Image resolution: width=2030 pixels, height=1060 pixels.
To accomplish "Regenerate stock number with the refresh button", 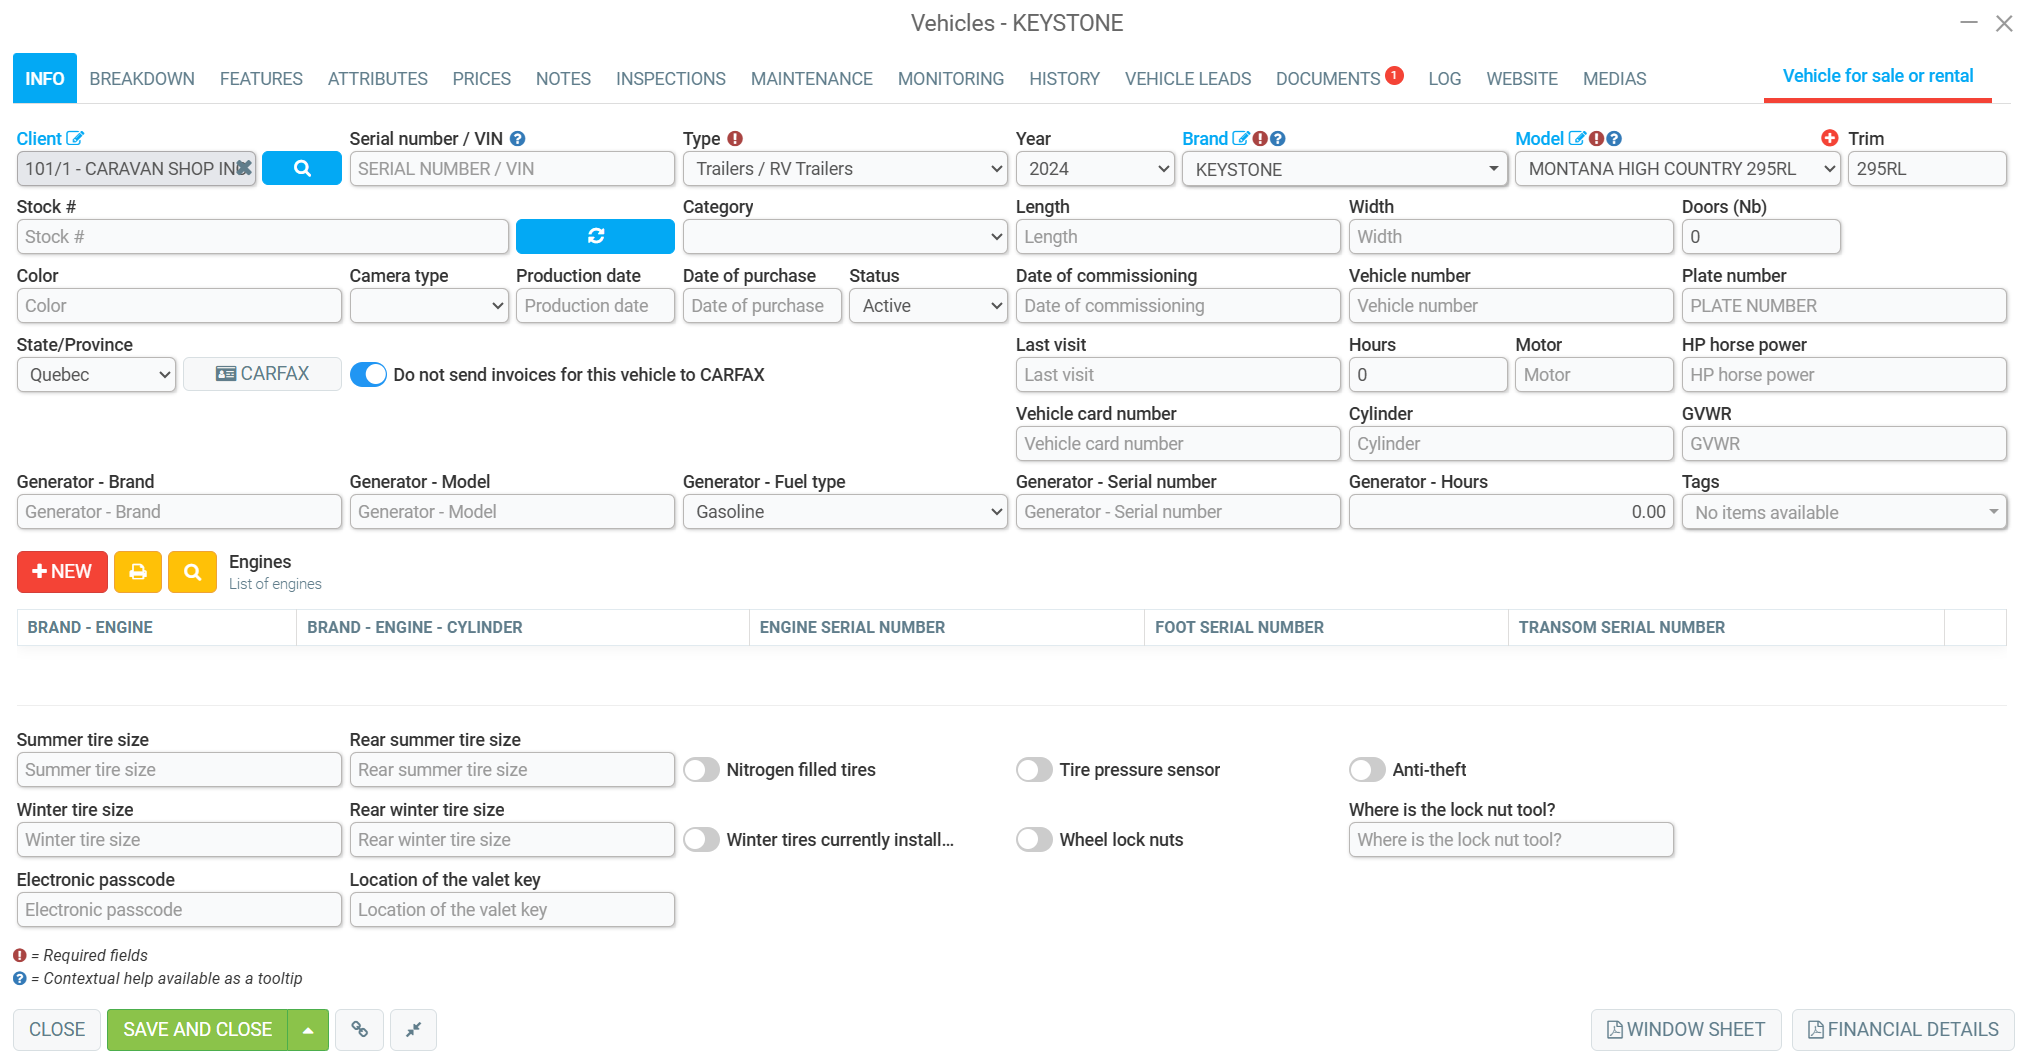I will point(595,237).
